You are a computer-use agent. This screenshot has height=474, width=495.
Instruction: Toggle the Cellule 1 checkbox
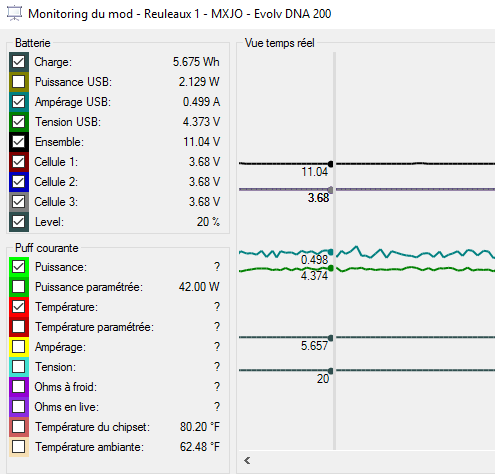(x=19, y=162)
